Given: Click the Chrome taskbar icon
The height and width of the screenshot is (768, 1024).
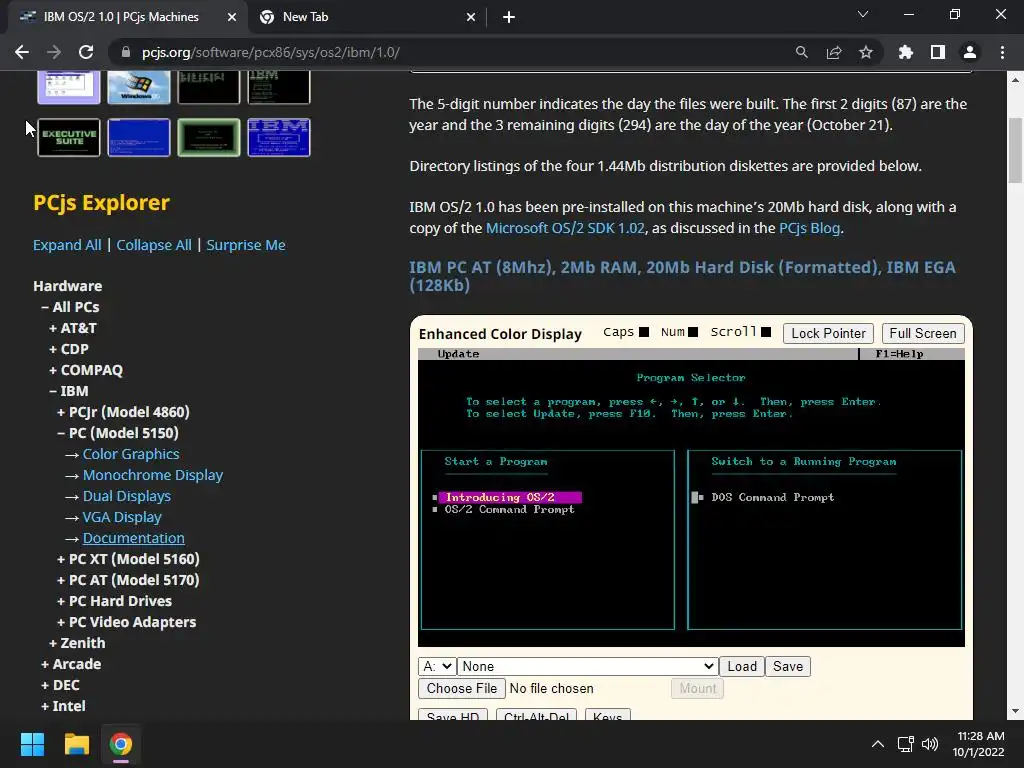Looking at the screenshot, I should pos(121,744).
